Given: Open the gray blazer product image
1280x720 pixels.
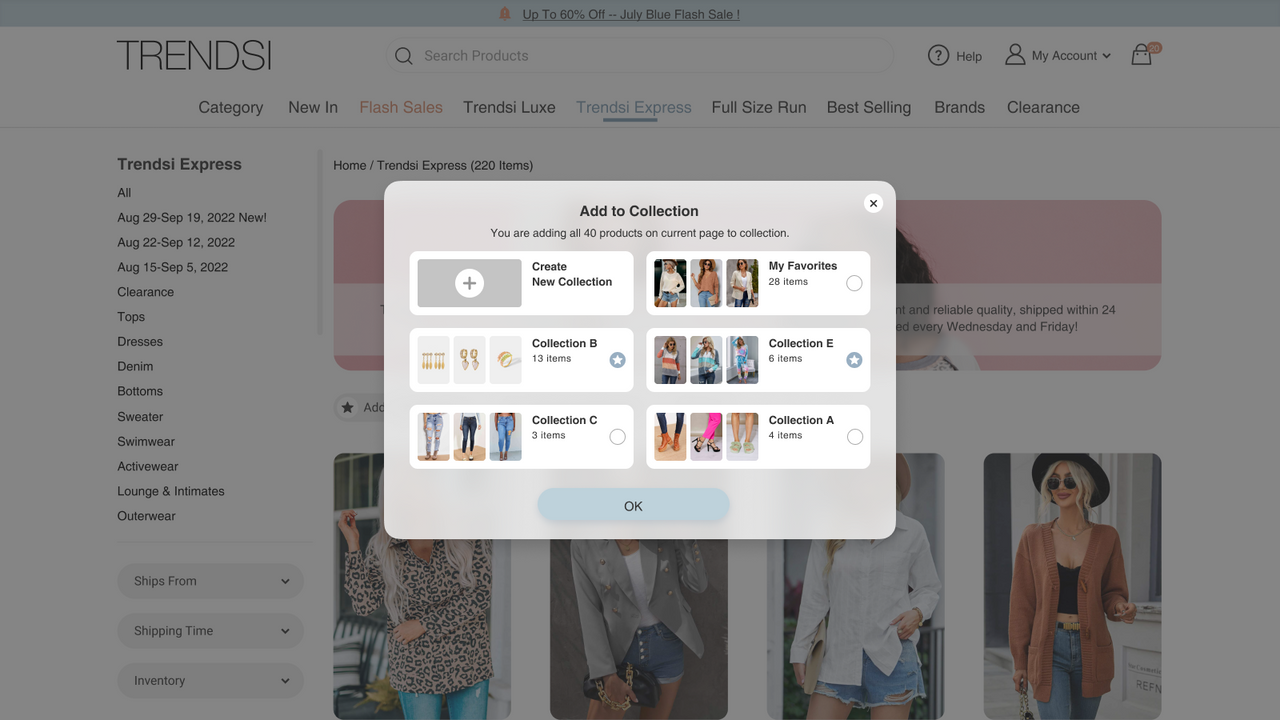Looking at the screenshot, I should pos(639,630).
